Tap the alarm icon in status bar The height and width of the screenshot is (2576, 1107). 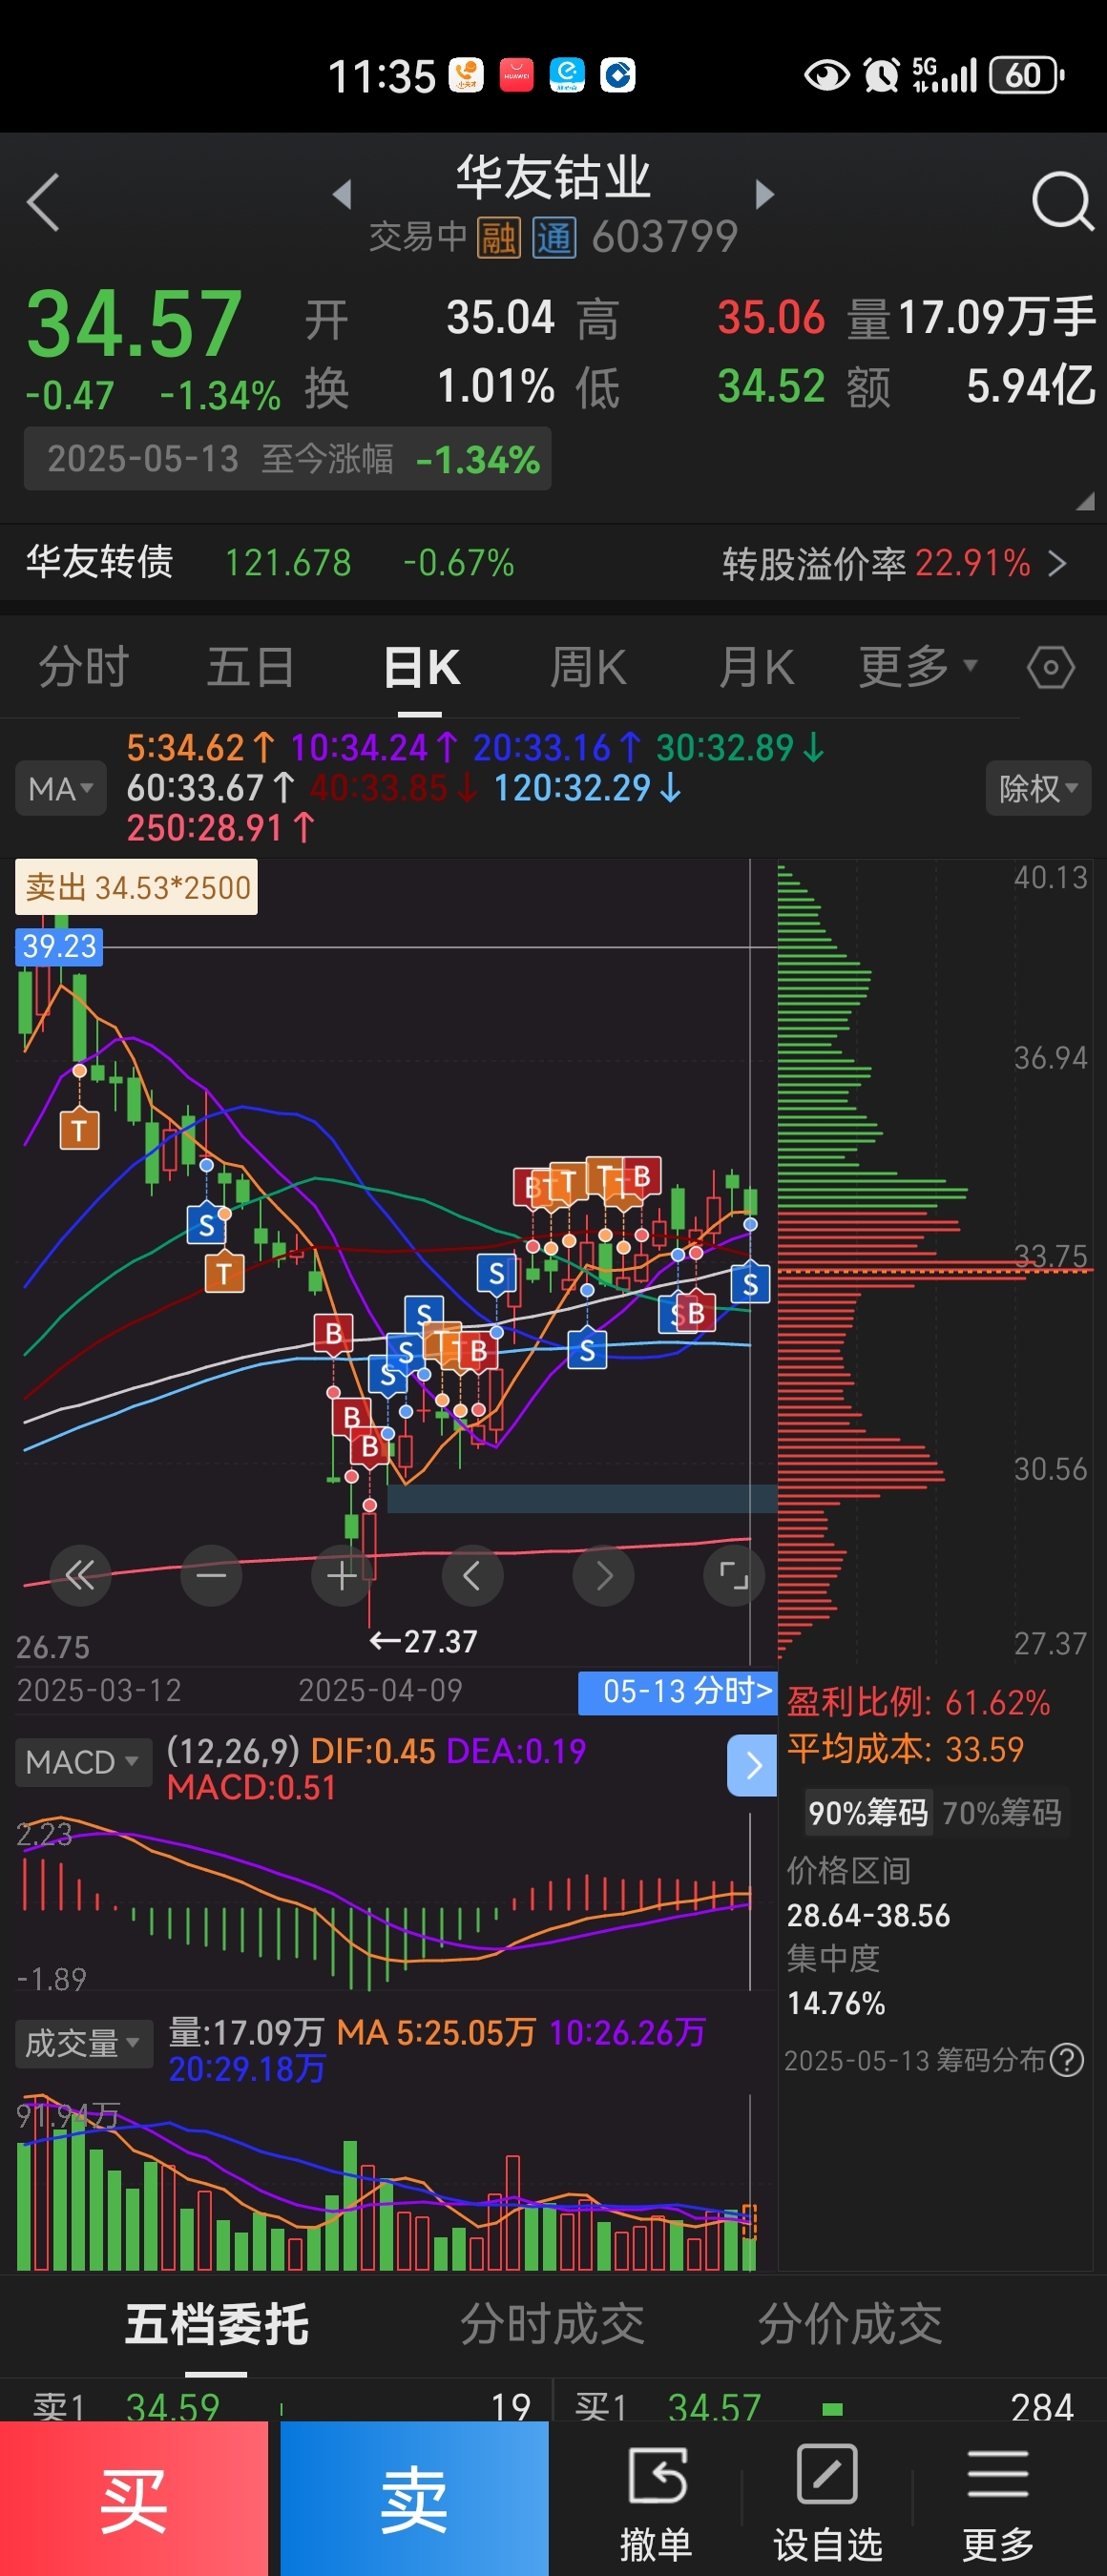point(881,75)
